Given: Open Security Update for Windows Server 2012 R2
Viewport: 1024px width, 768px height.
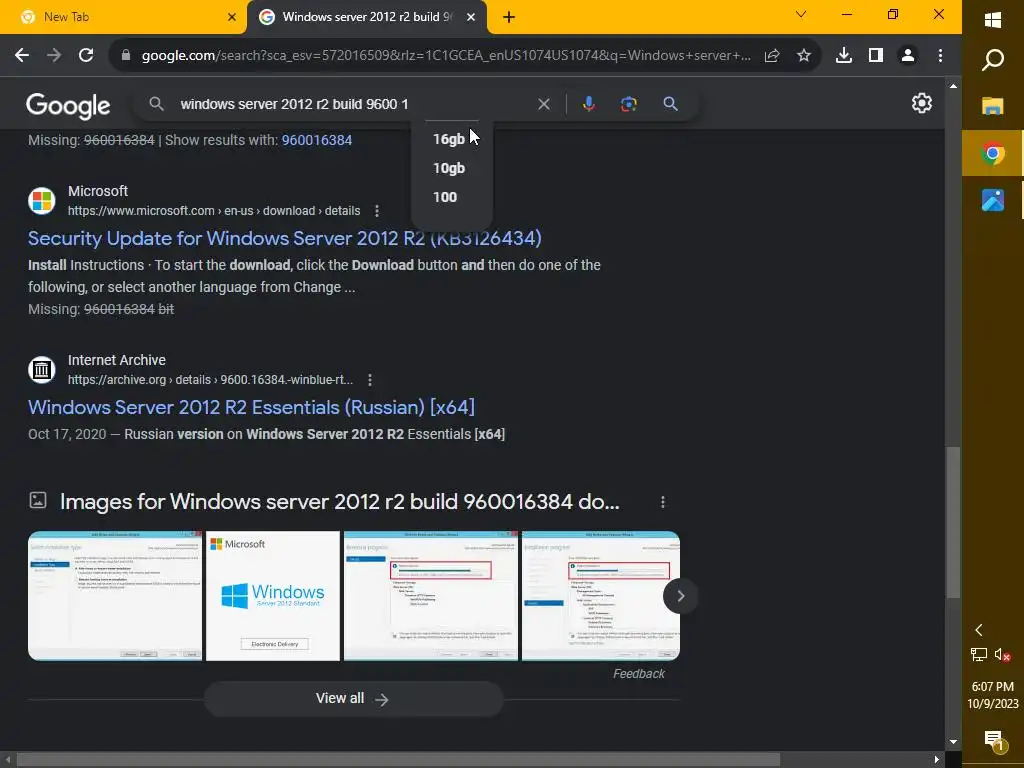Looking at the screenshot, I should [285, 238].
